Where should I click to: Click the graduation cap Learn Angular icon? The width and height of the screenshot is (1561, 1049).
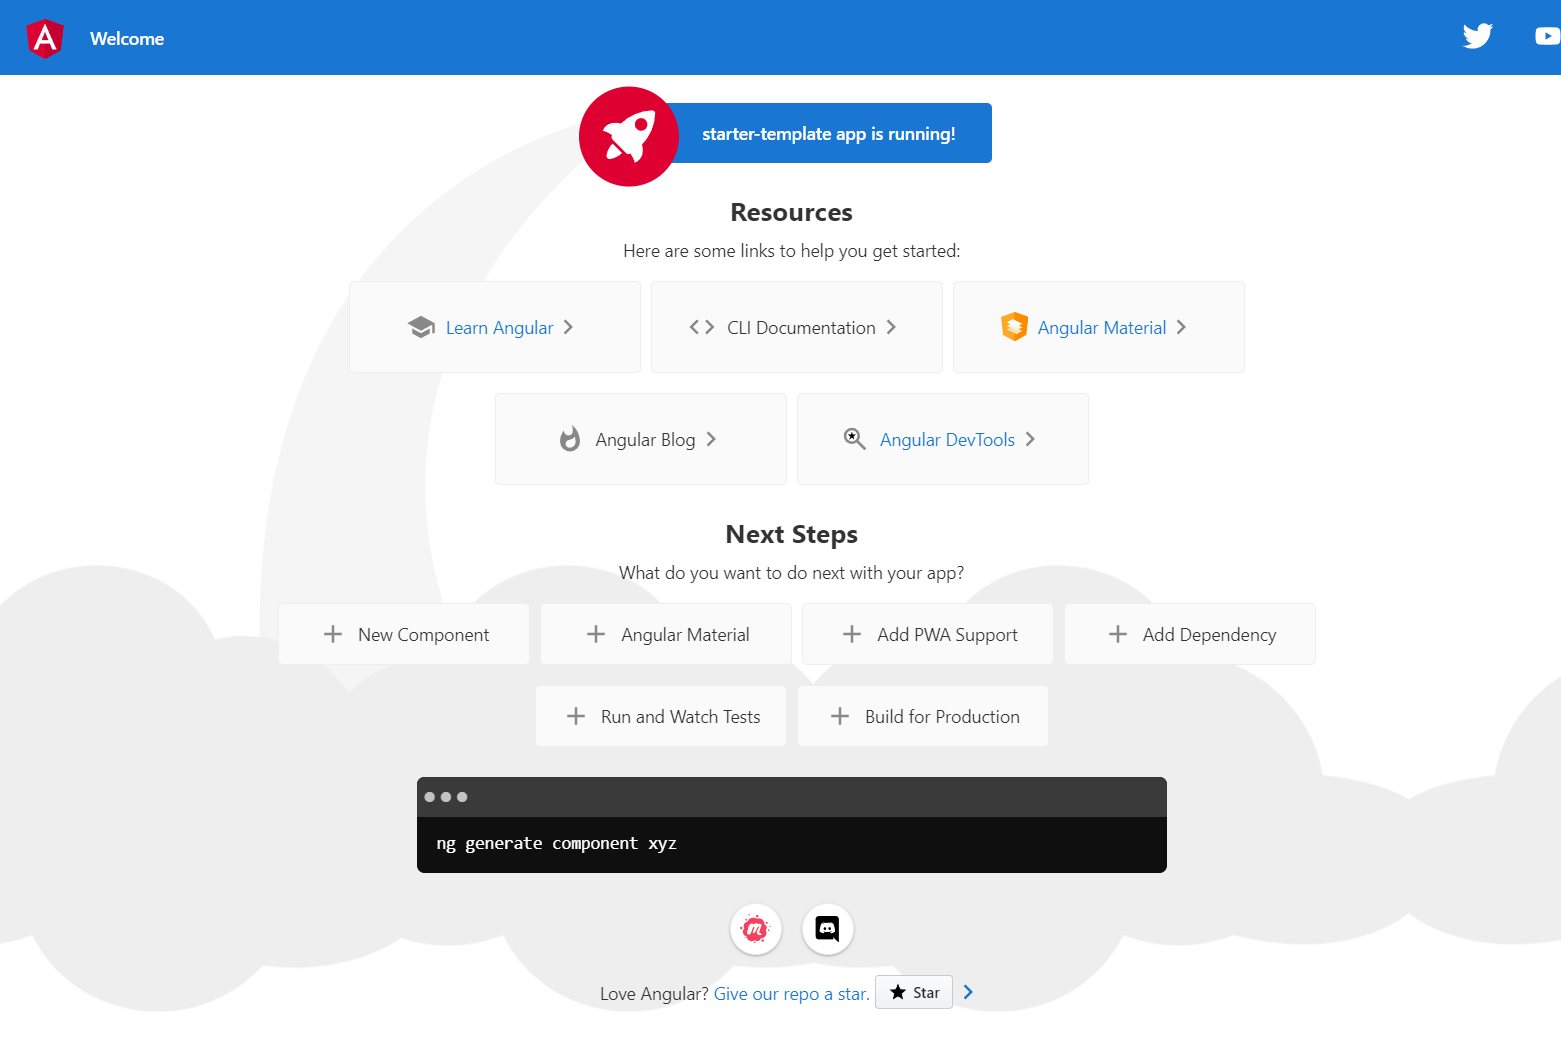tap(421, 327)
